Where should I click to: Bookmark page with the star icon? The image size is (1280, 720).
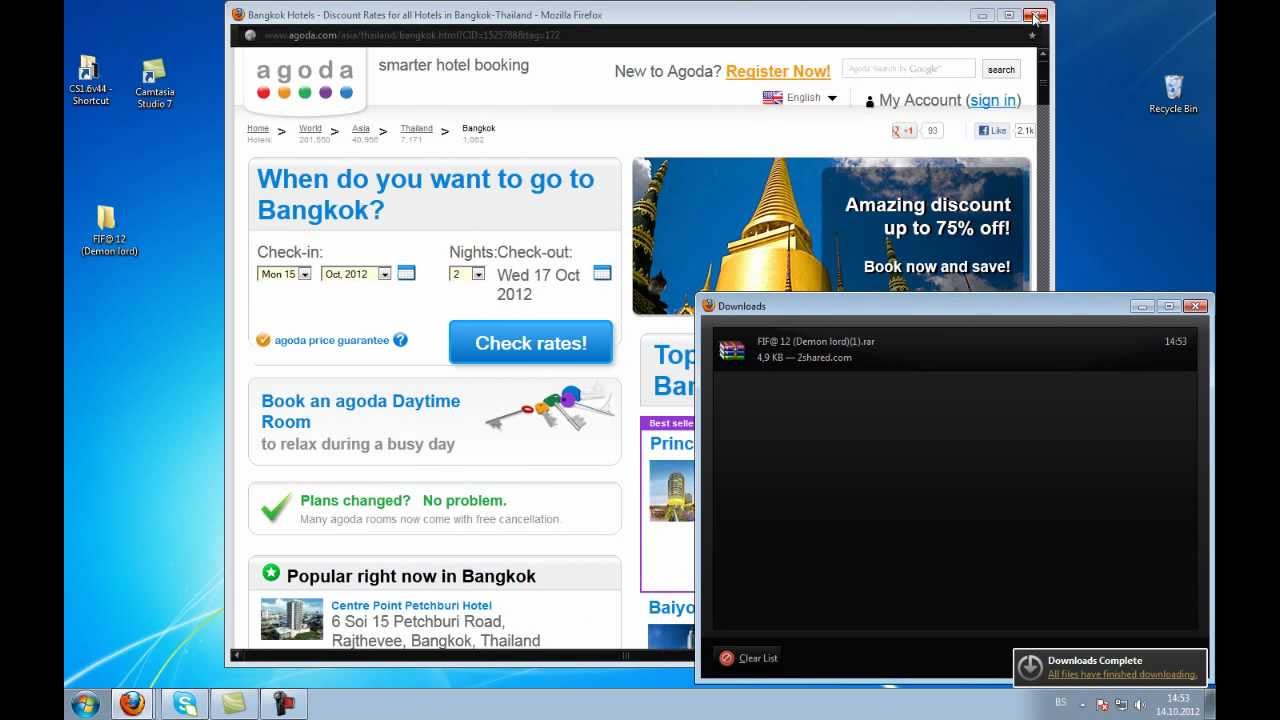click(x=1032, y=35)
